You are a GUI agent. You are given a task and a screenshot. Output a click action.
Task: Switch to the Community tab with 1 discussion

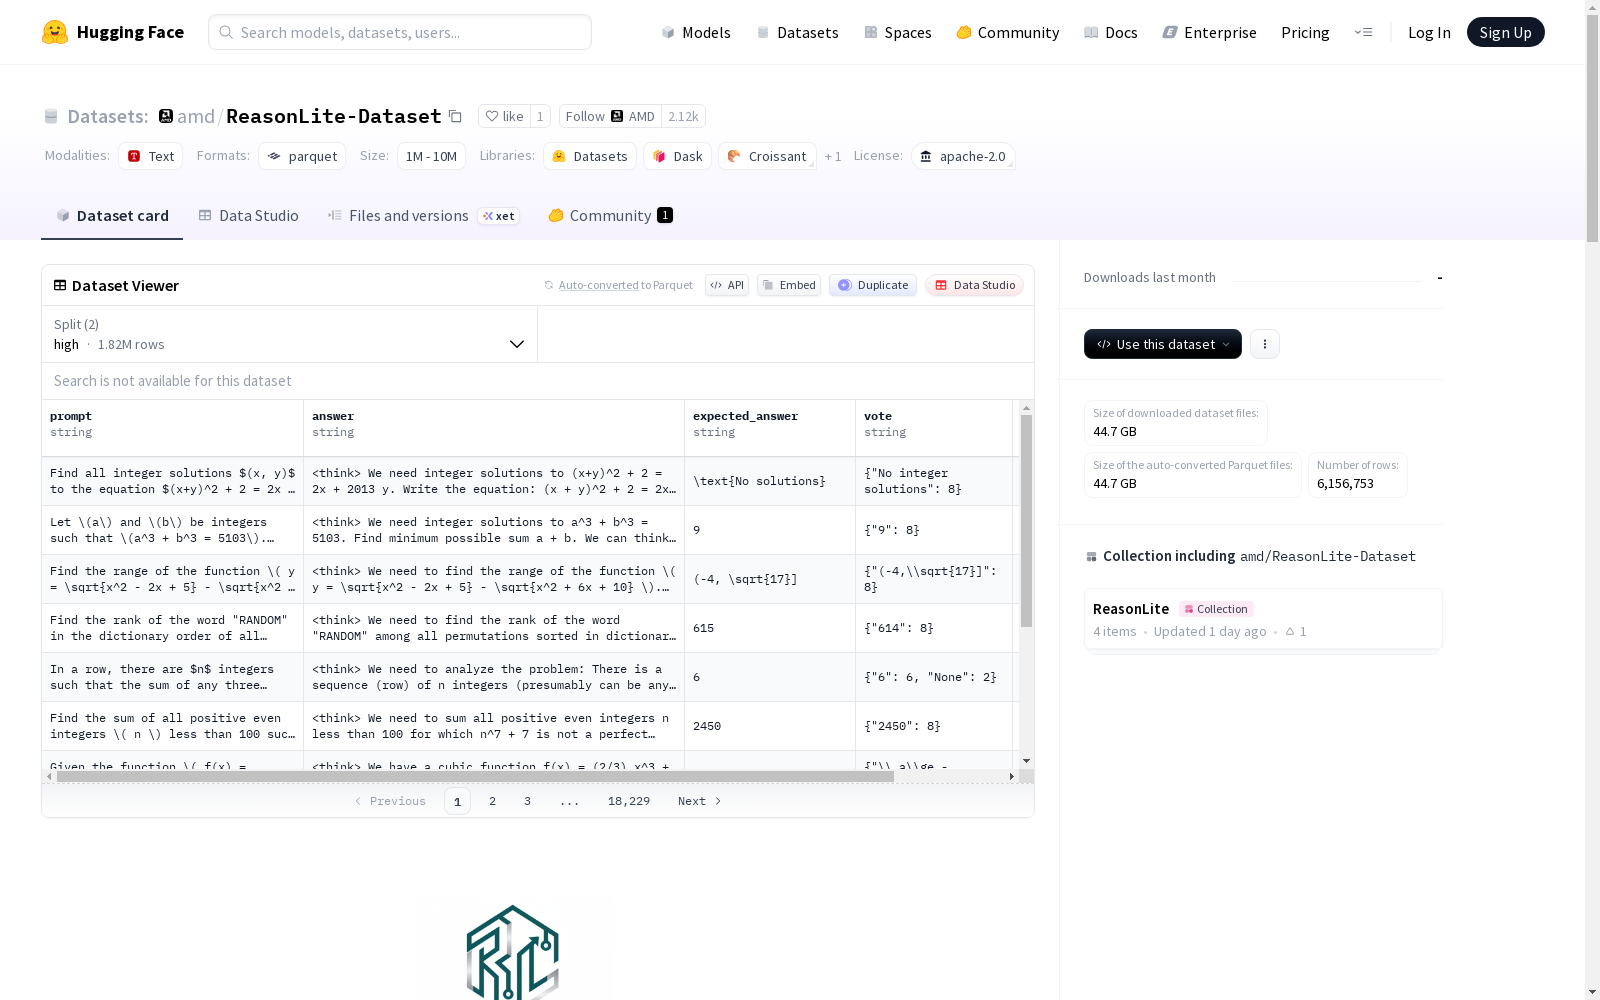pyautogui.click(x=610, y=216)
